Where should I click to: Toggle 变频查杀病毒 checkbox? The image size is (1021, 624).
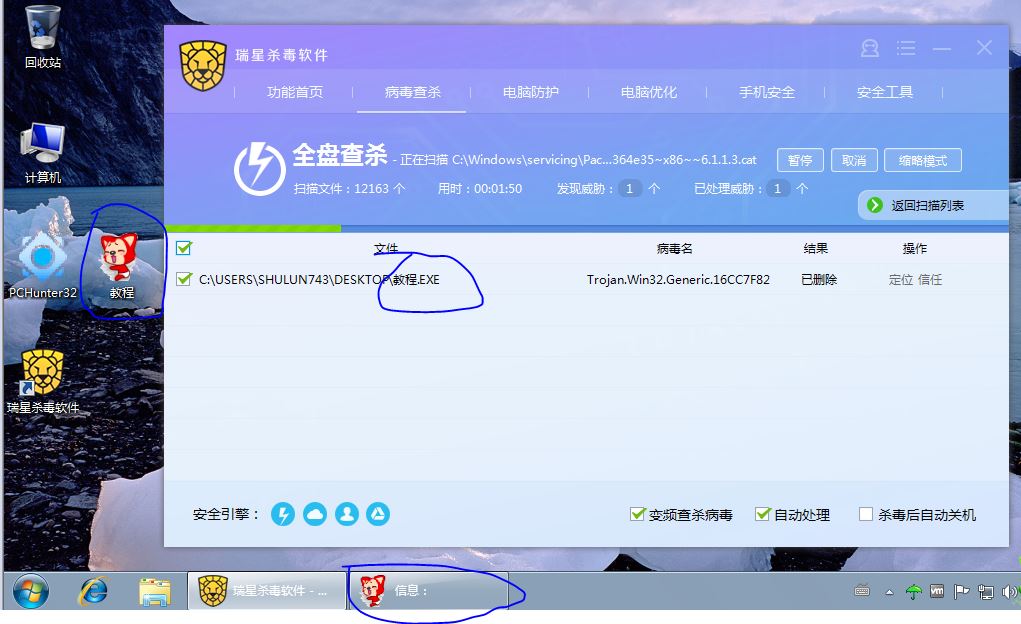pyautogui.click(x=637, y=514)
